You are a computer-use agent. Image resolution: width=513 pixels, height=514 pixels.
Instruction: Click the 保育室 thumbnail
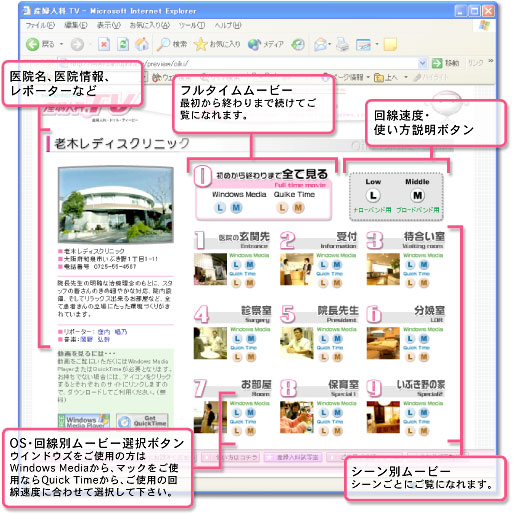coord(297,417)
